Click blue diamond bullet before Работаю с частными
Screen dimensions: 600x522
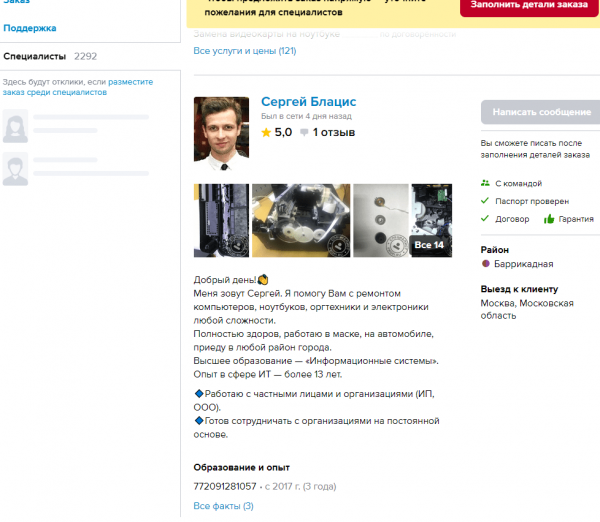point(199,393)
